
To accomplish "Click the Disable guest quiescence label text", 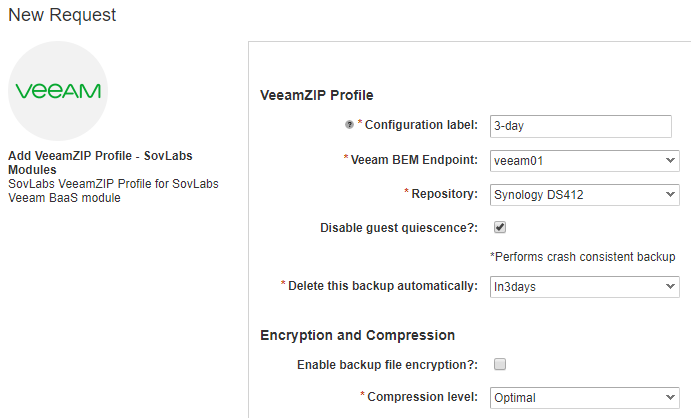I will click(x=399, y=227).
